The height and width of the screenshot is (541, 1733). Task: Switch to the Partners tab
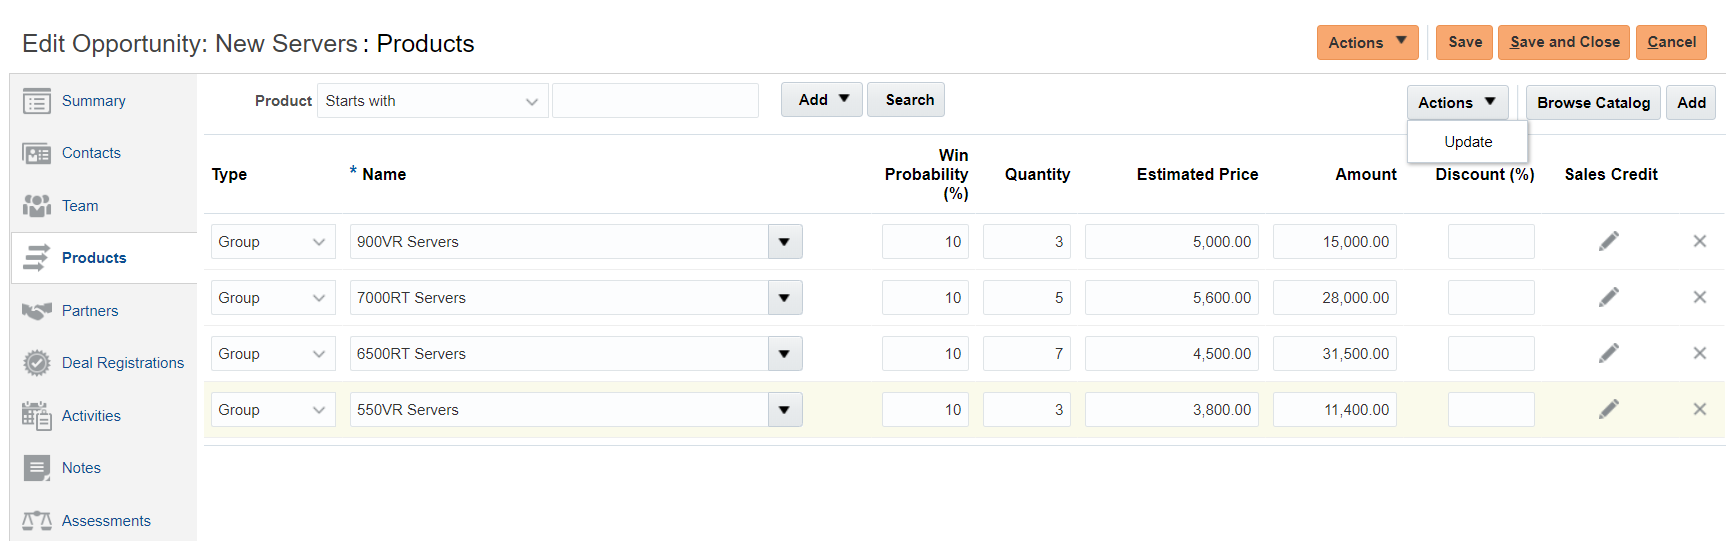pyautogui.click(x=90, y=311)
